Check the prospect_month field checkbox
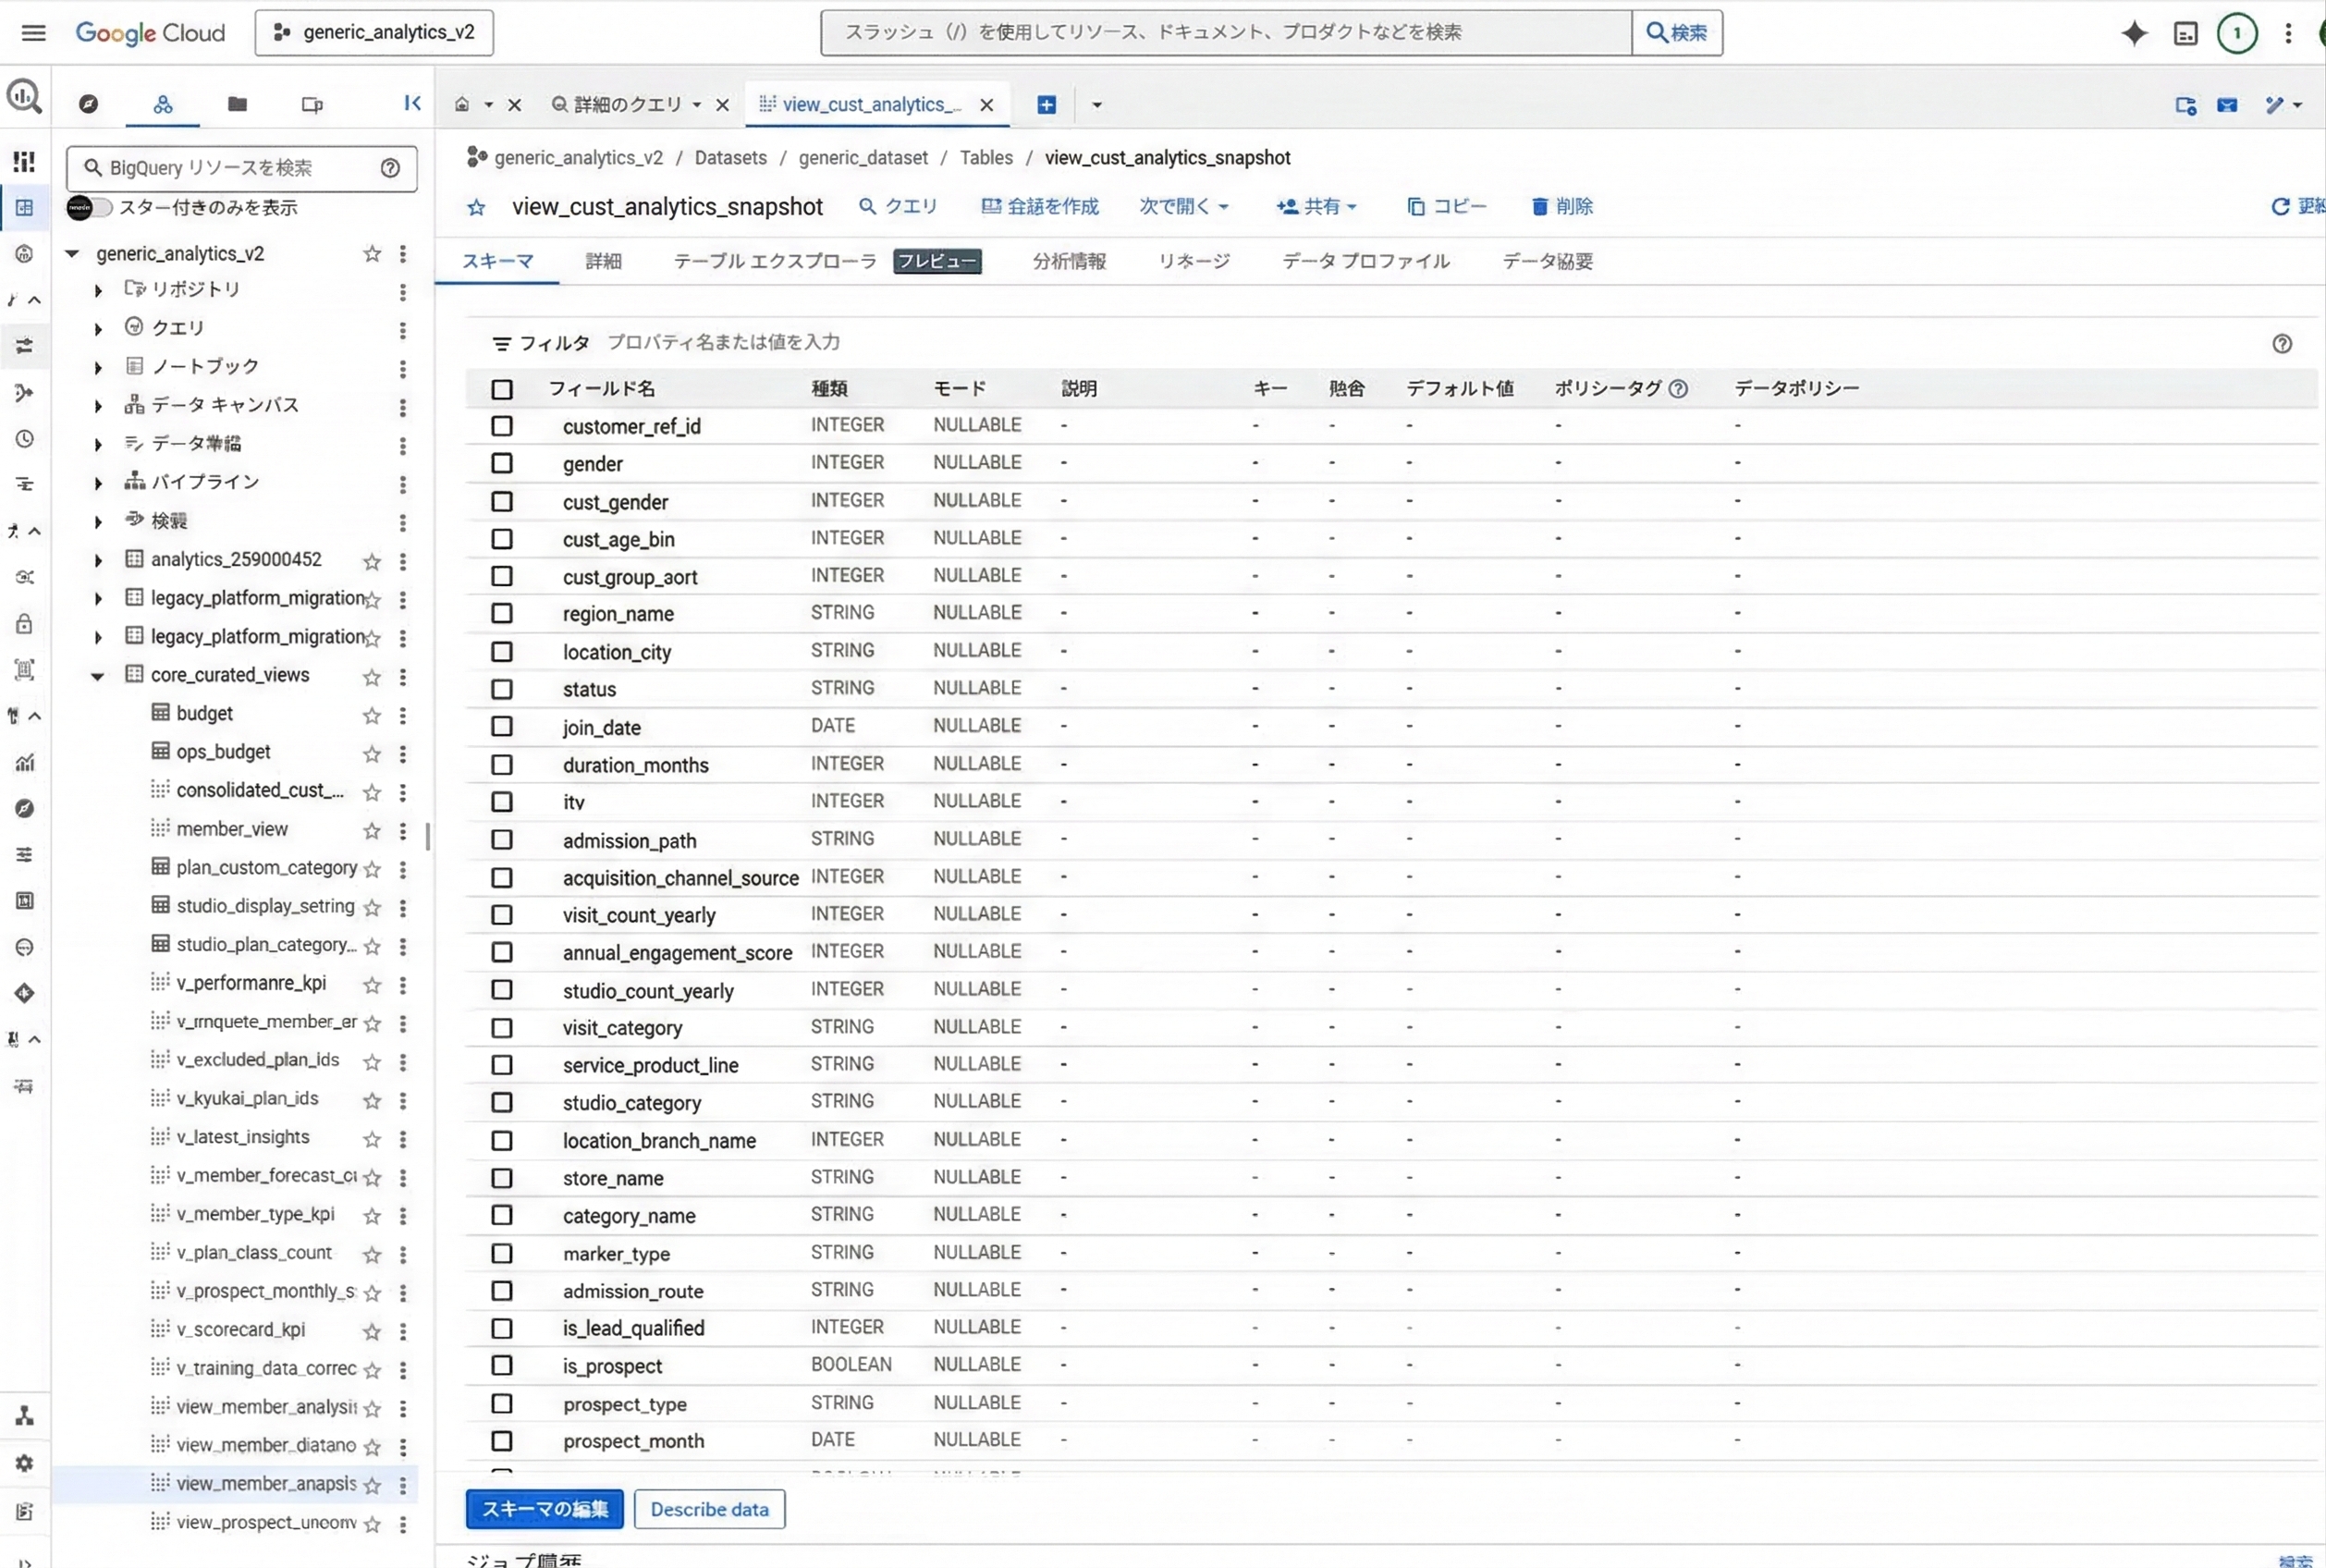 502,1441
